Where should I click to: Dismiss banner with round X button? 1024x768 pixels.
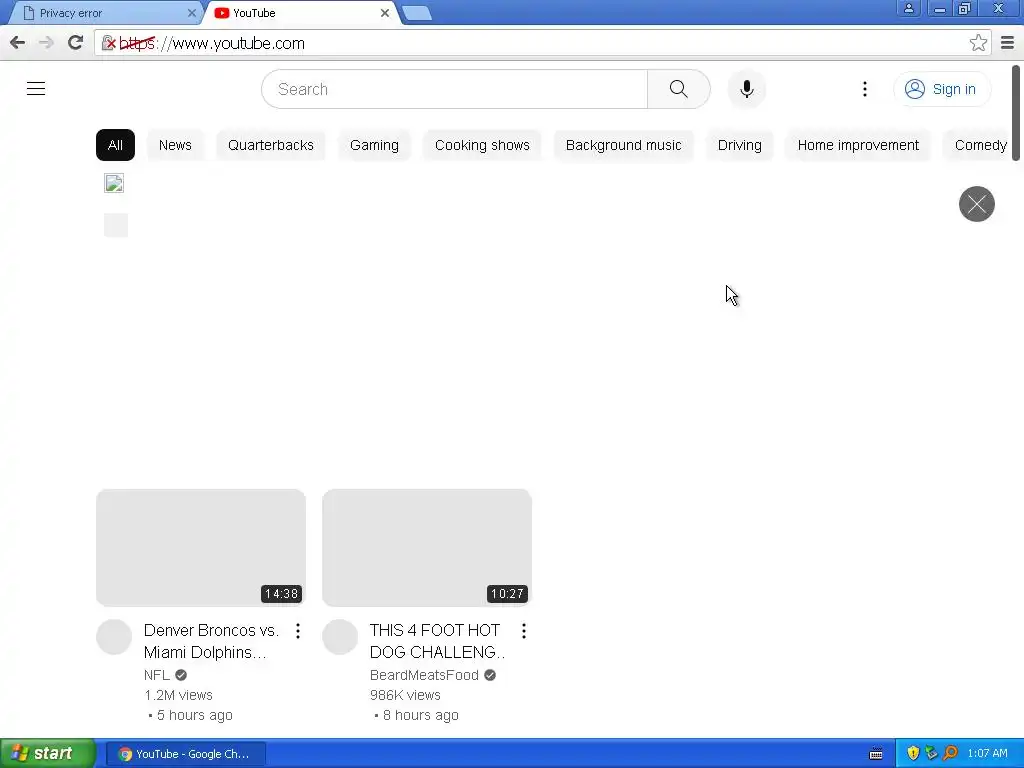click(976, 204)
